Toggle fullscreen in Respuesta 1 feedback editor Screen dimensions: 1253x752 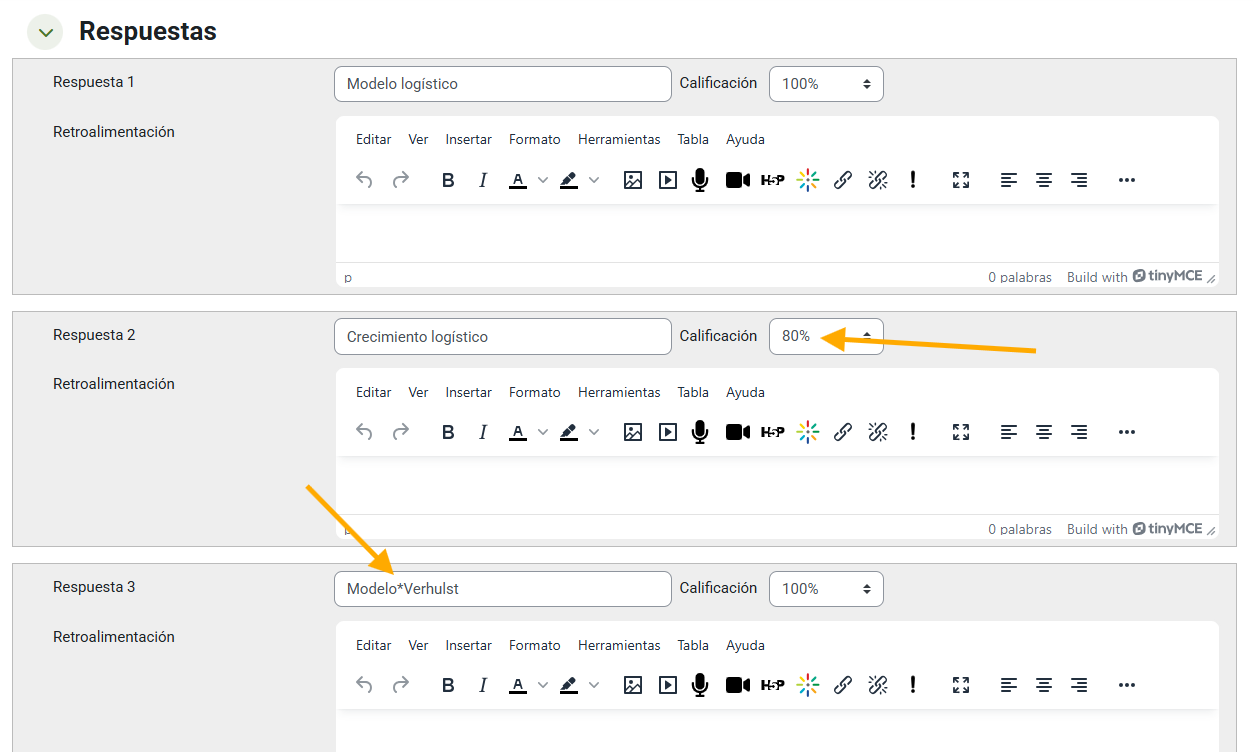[x=961, y=180]
